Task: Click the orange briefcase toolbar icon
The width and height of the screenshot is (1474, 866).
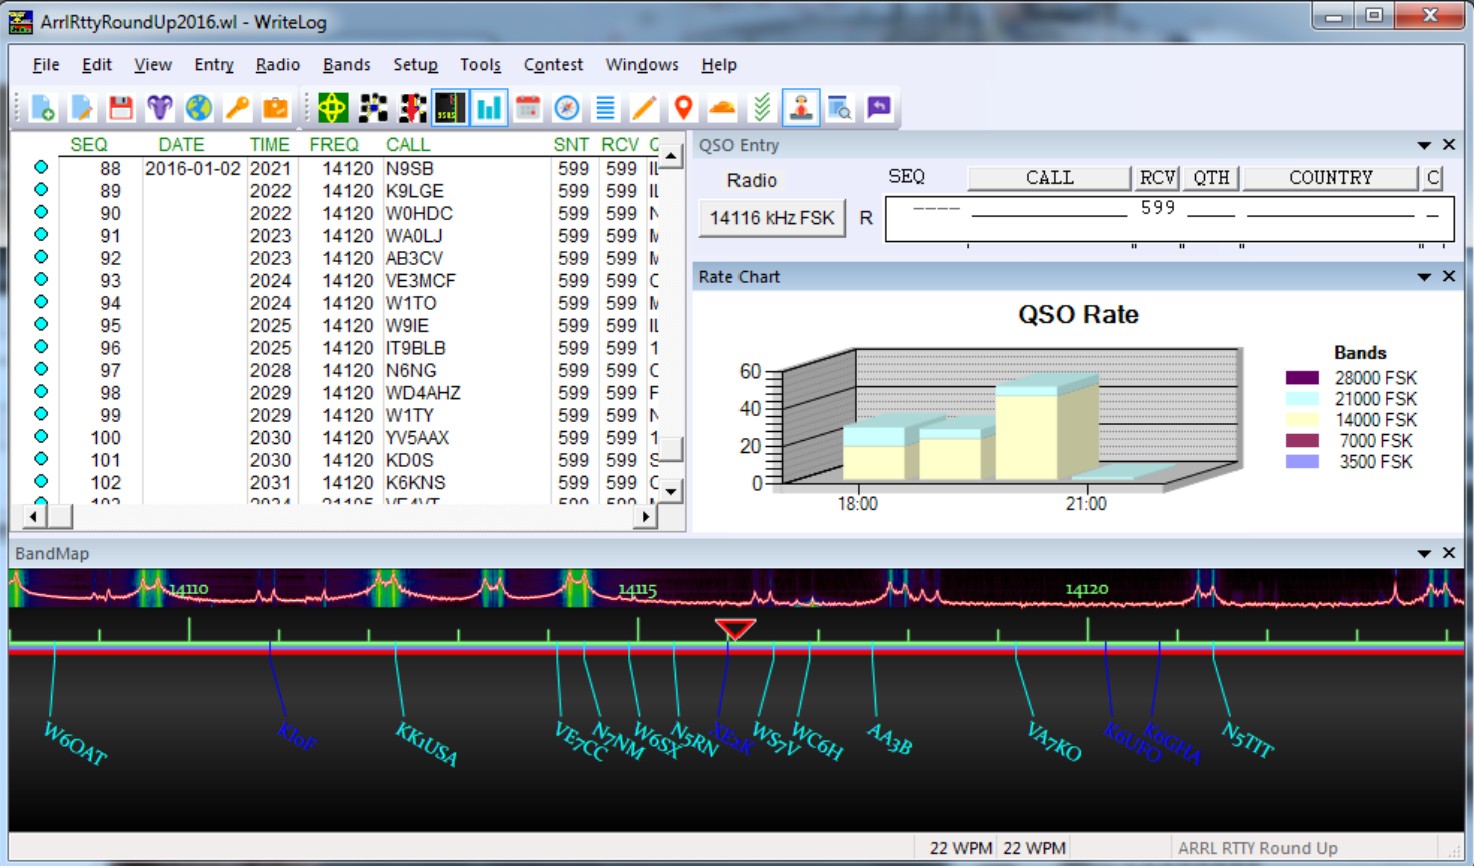Action: [276, 108]
